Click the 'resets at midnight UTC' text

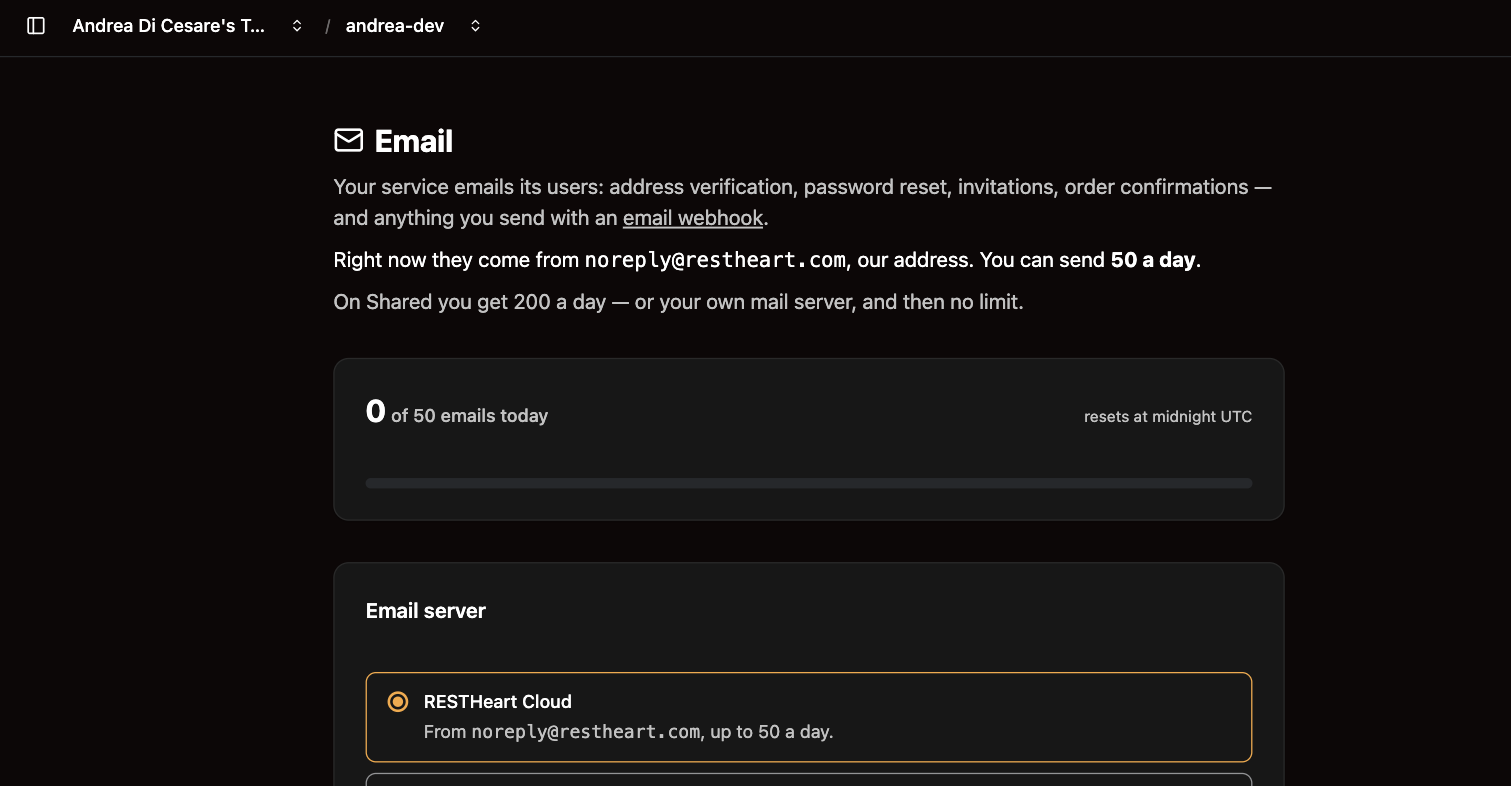pos(1167,416)
